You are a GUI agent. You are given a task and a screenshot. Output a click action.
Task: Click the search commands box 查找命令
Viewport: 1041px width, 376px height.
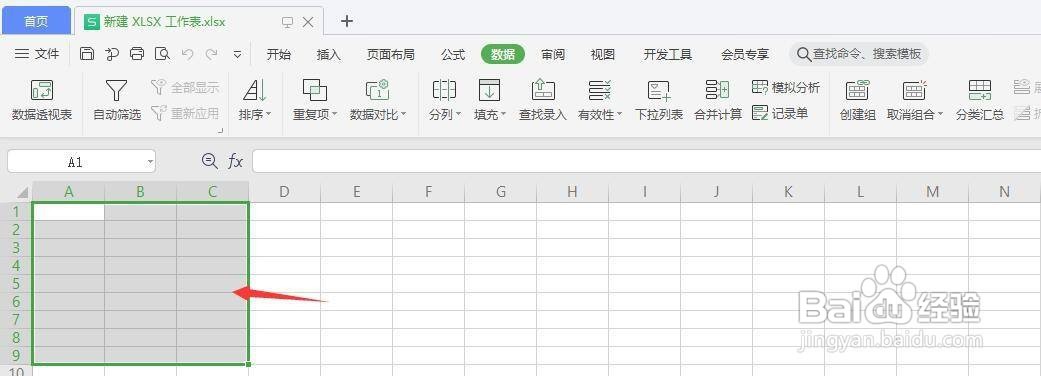(859, 54)
